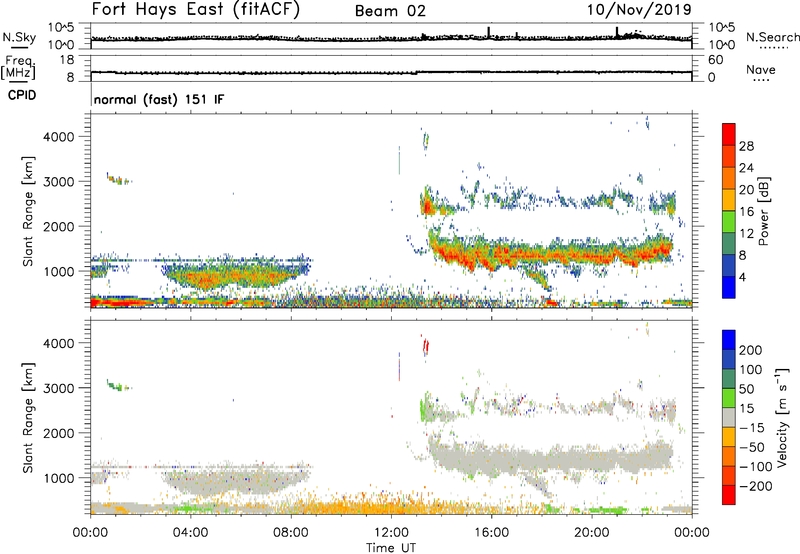
Task: Click the red top segment of power colorbar
Action: pos(729,134)
